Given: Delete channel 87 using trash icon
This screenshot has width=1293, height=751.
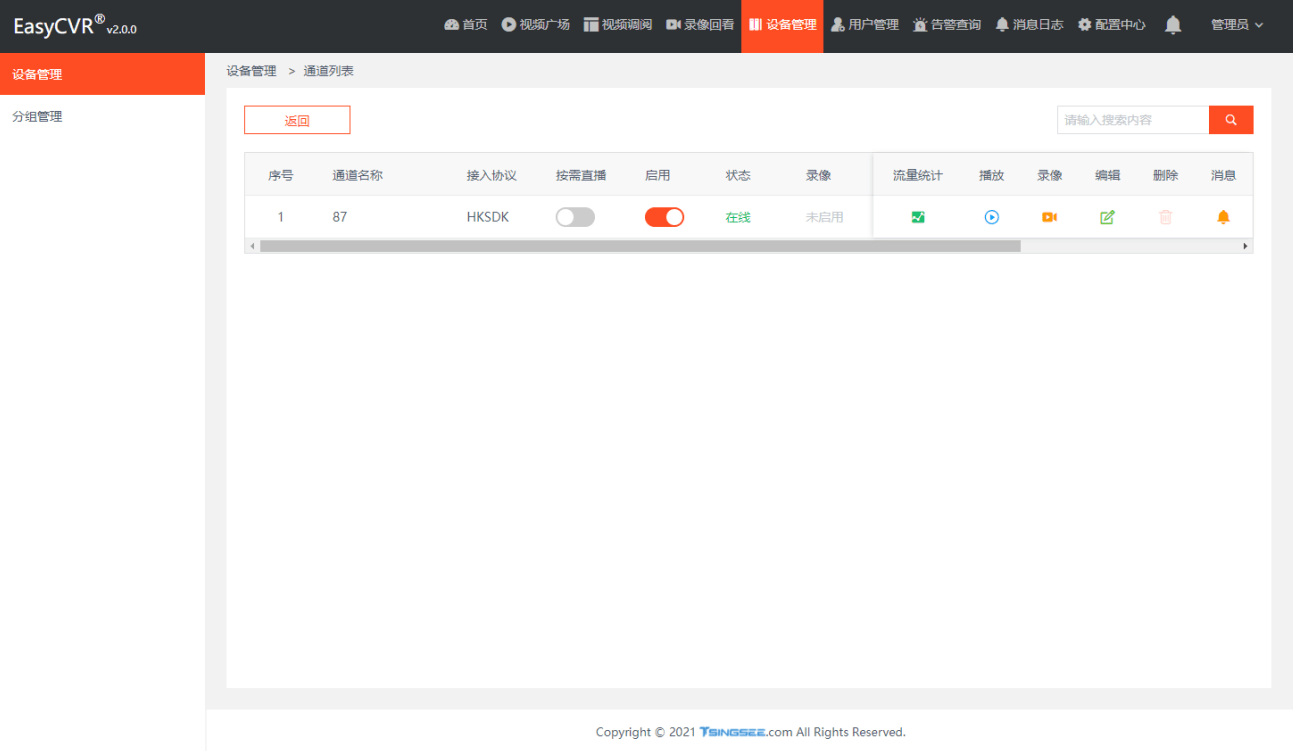Looking at the screenshot, I should pyautogui.click(x=1165, y=217).
